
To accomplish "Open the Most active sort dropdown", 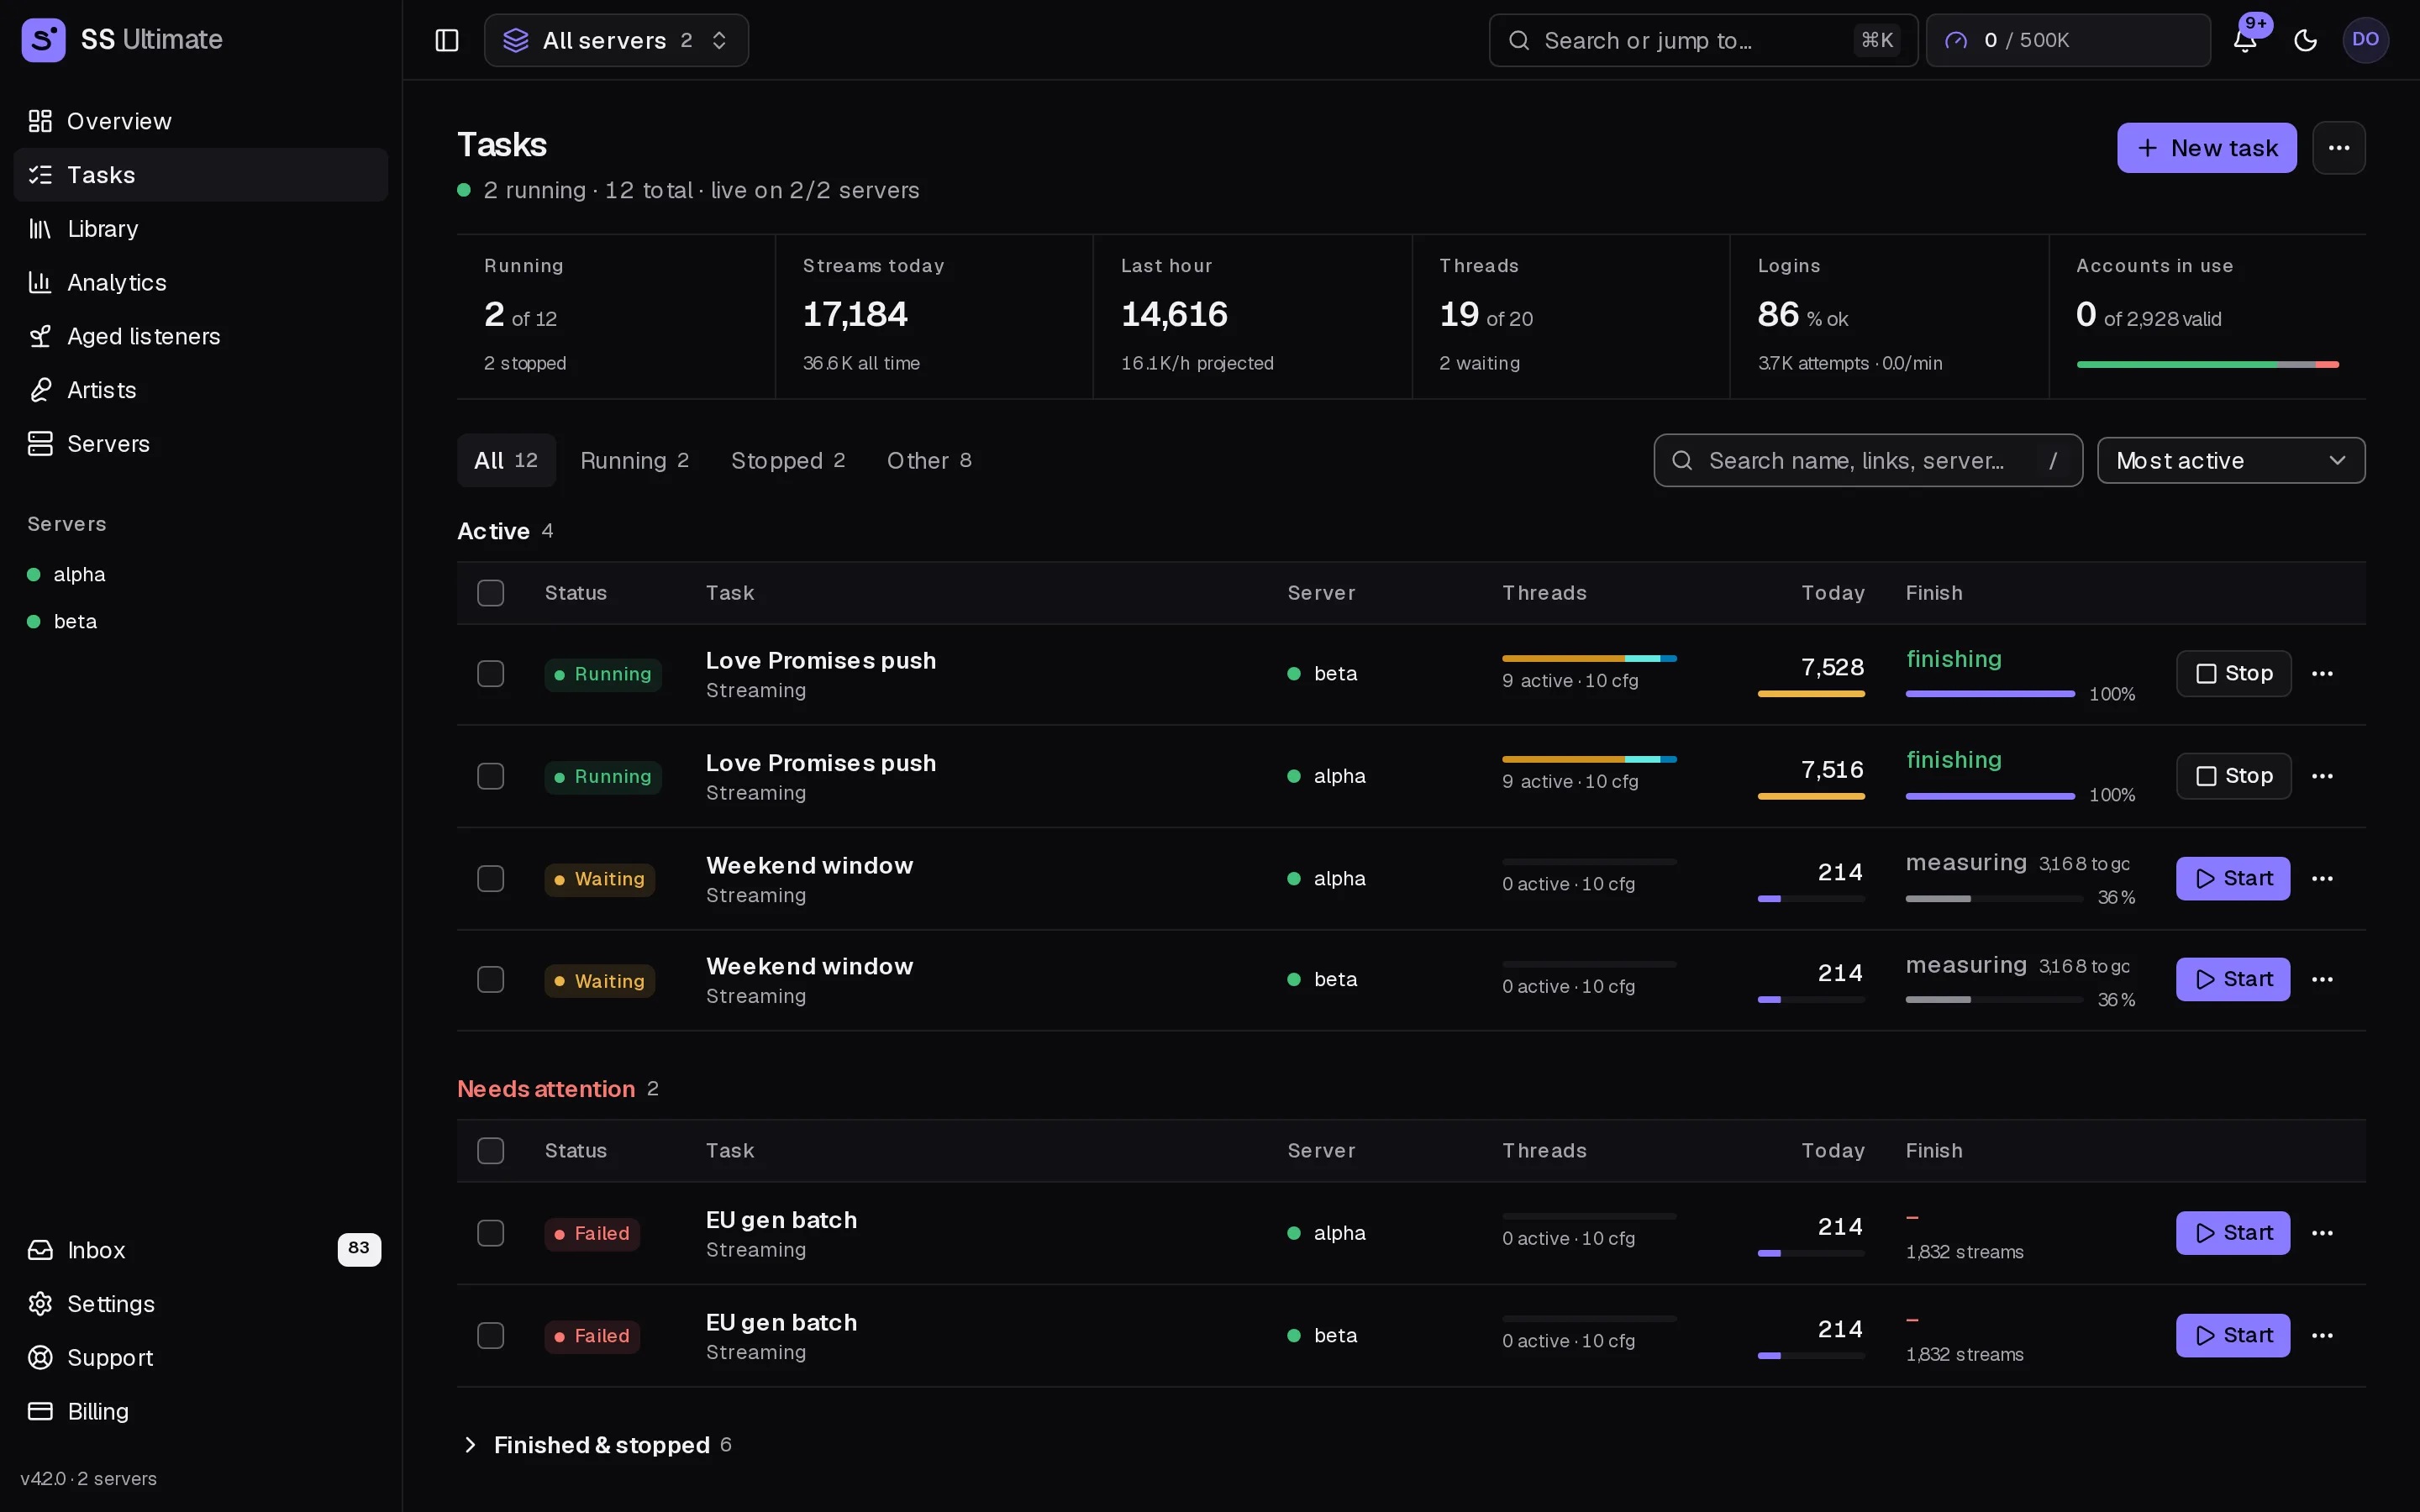I will (2230, 461).
